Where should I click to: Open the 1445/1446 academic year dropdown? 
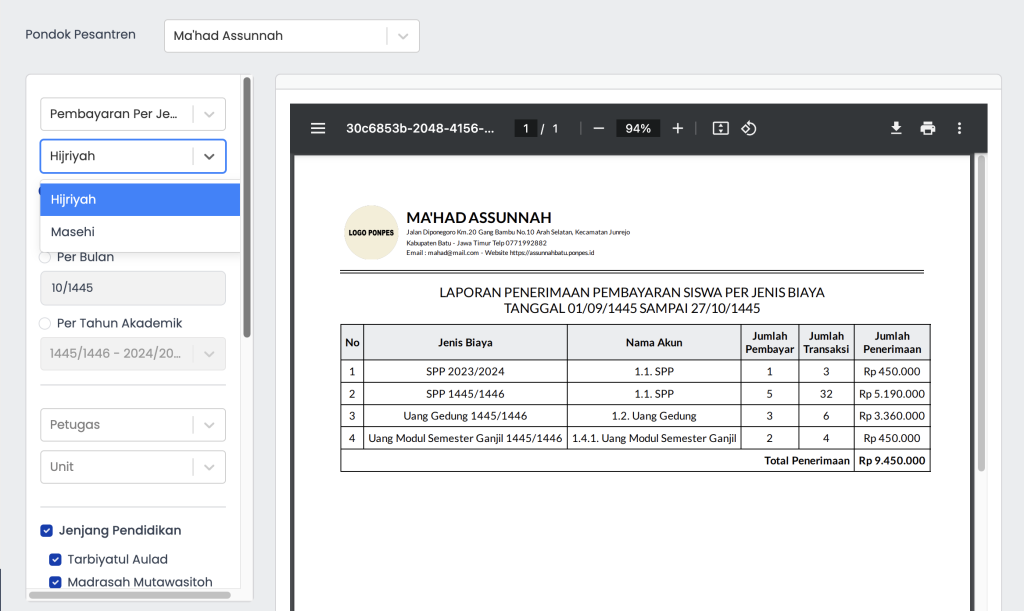[x=133, y=354]
